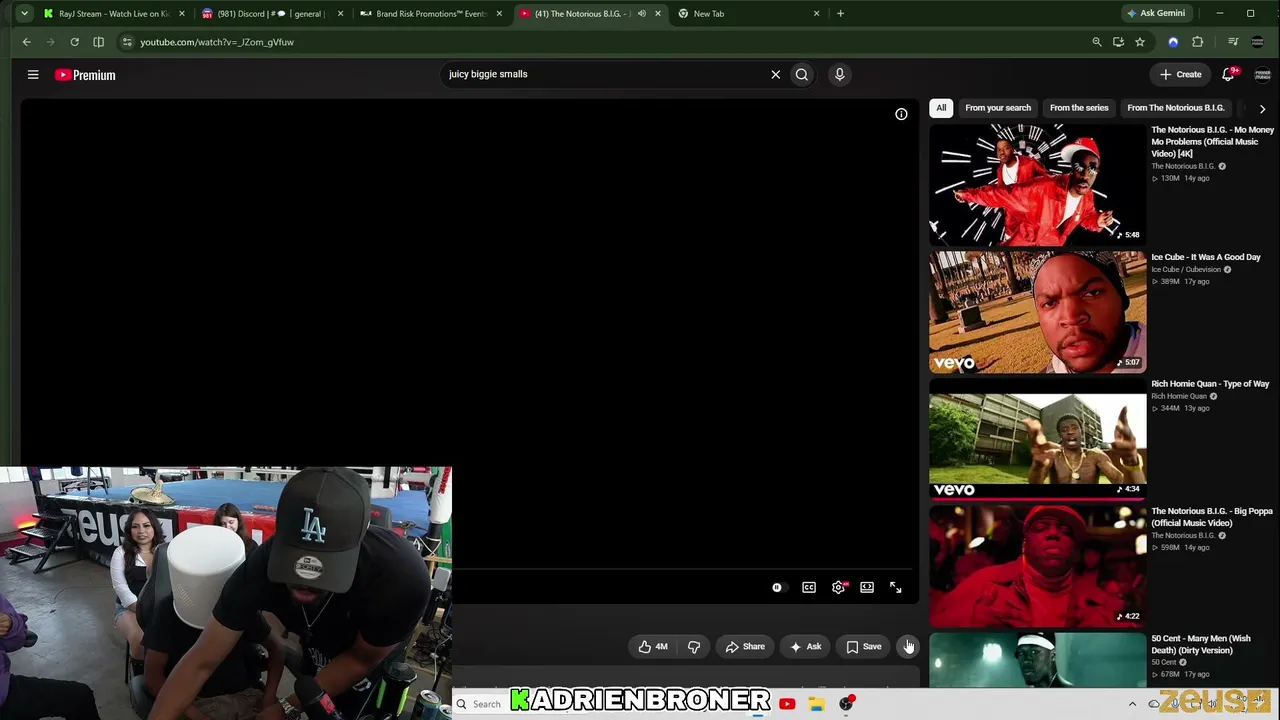This screenshot has height=720, width=1280.
Task: Run search with the magnifier button
Action: (x=802, y=74)
